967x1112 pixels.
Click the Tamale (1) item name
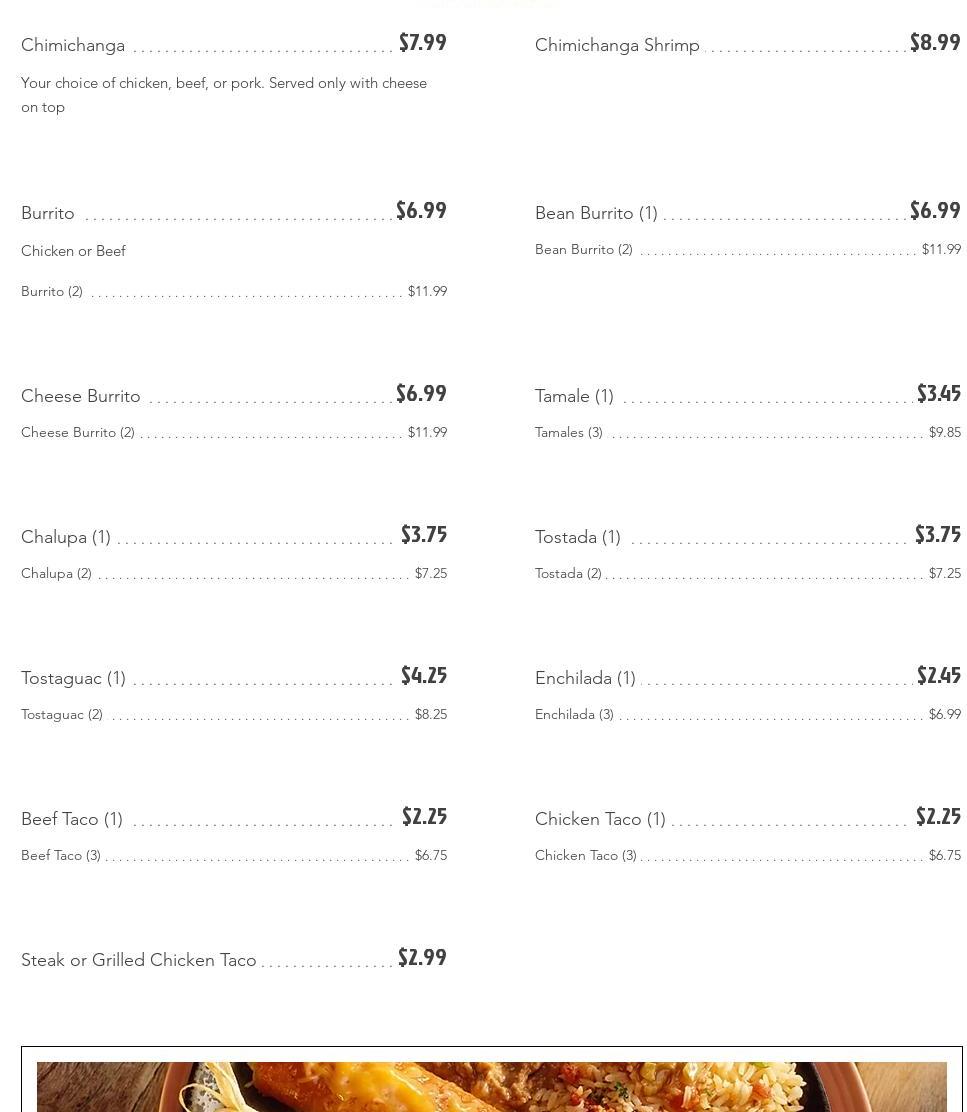pyautogui.click(x=574, y=396)
